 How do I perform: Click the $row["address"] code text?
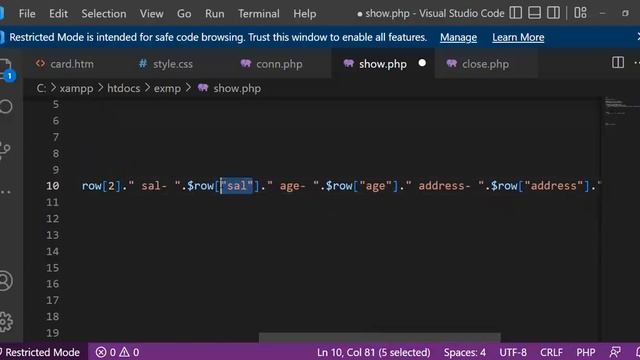point(540,186)
